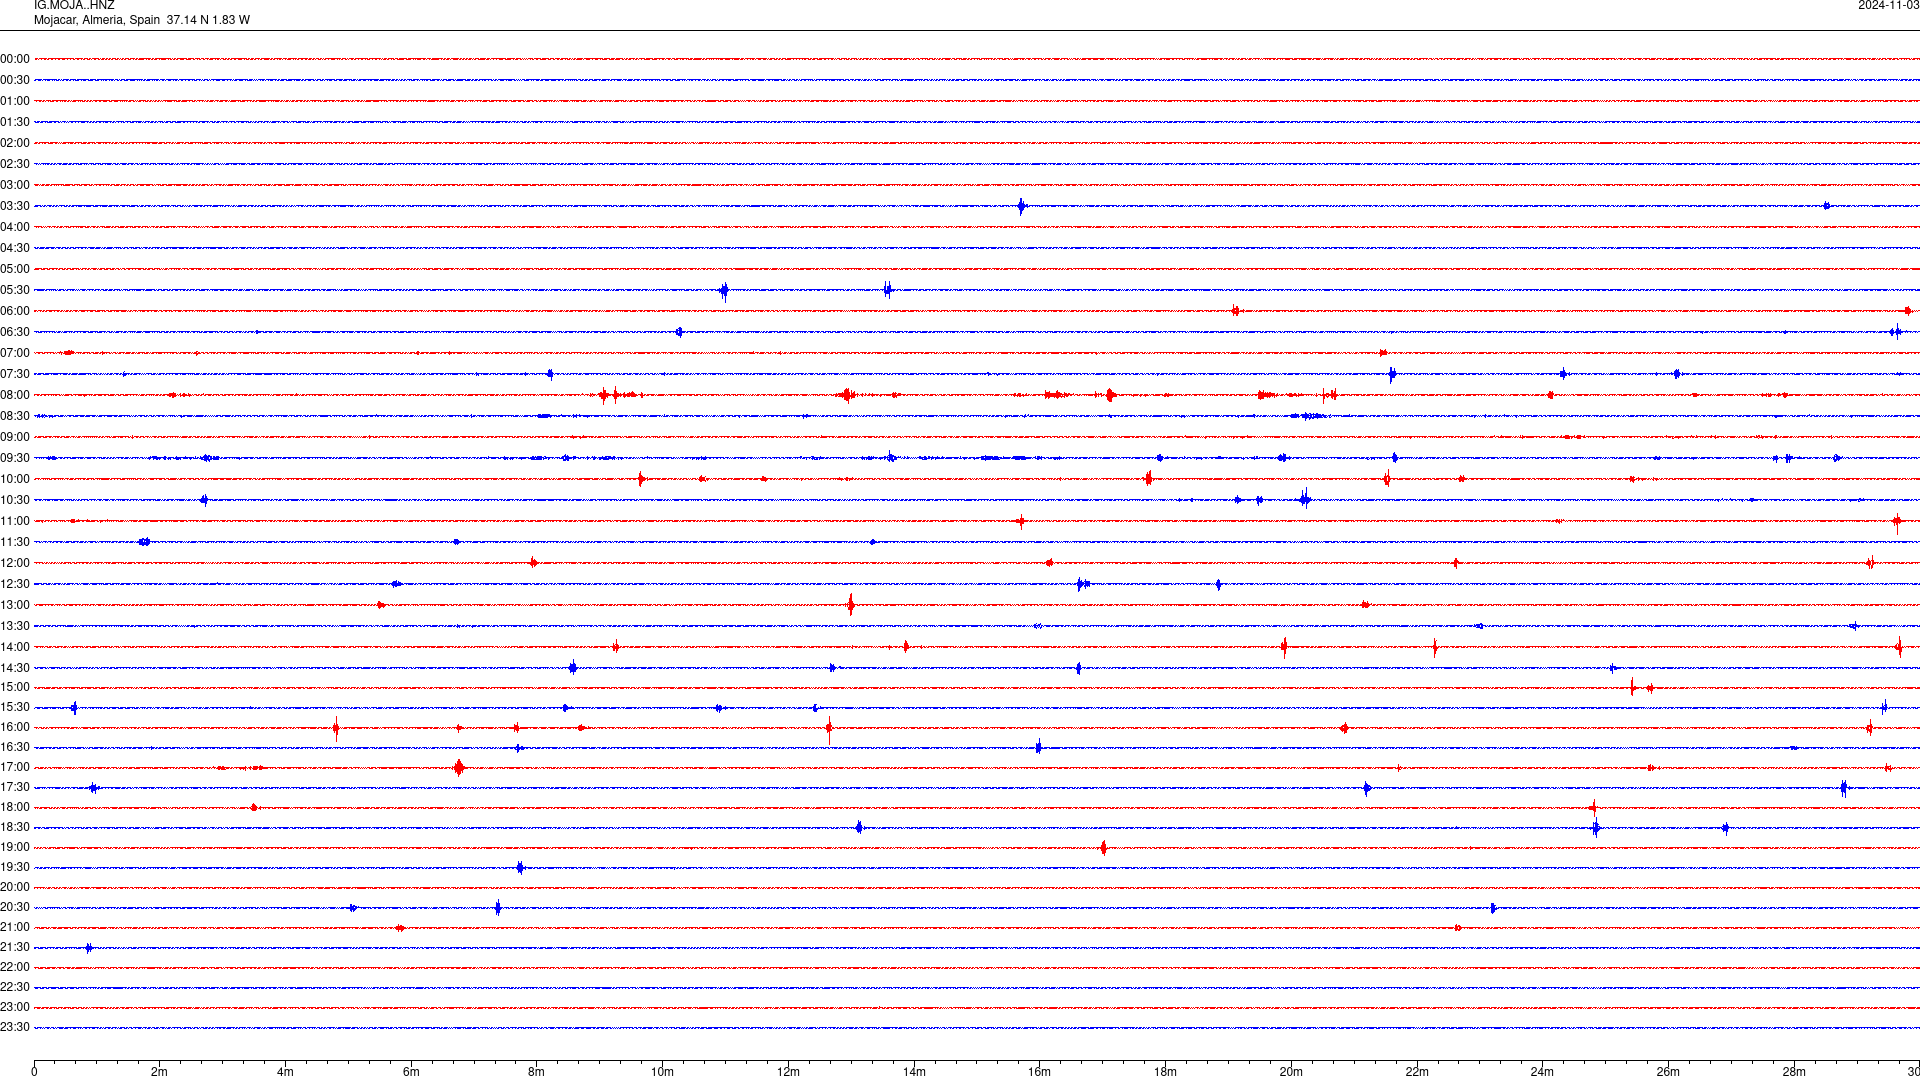Select the 16:00 row time label
The height and width of the screenshot is (1080, 1920).
click(x=15, y=727)
